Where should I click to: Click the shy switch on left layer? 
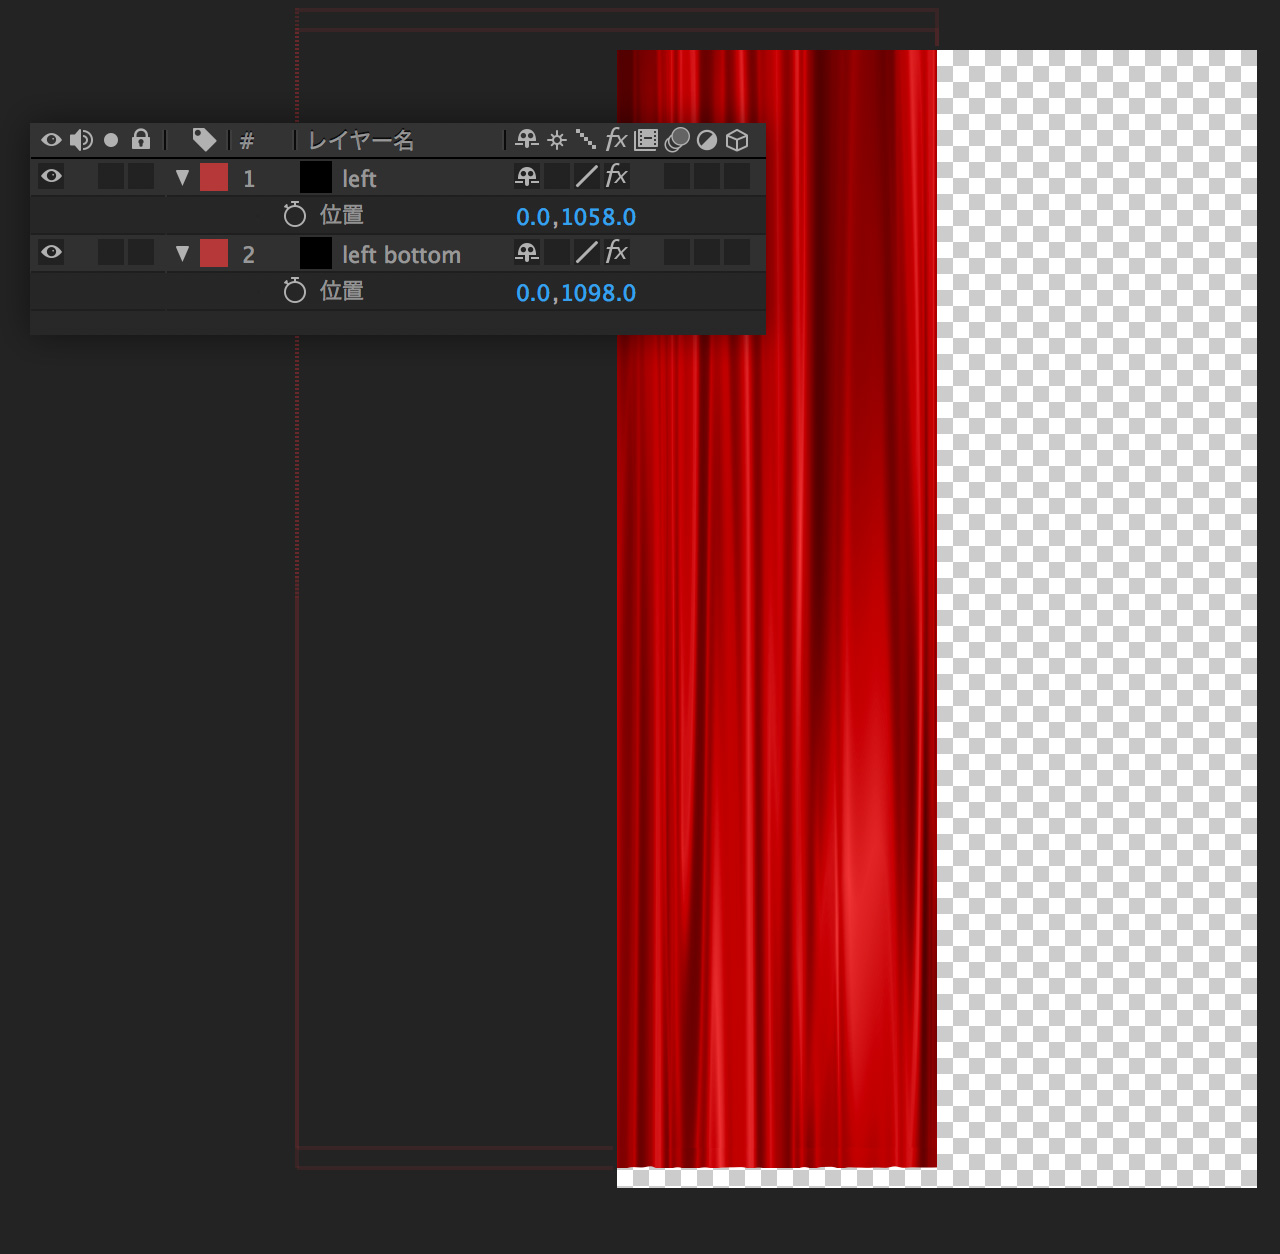pos(526,177)
